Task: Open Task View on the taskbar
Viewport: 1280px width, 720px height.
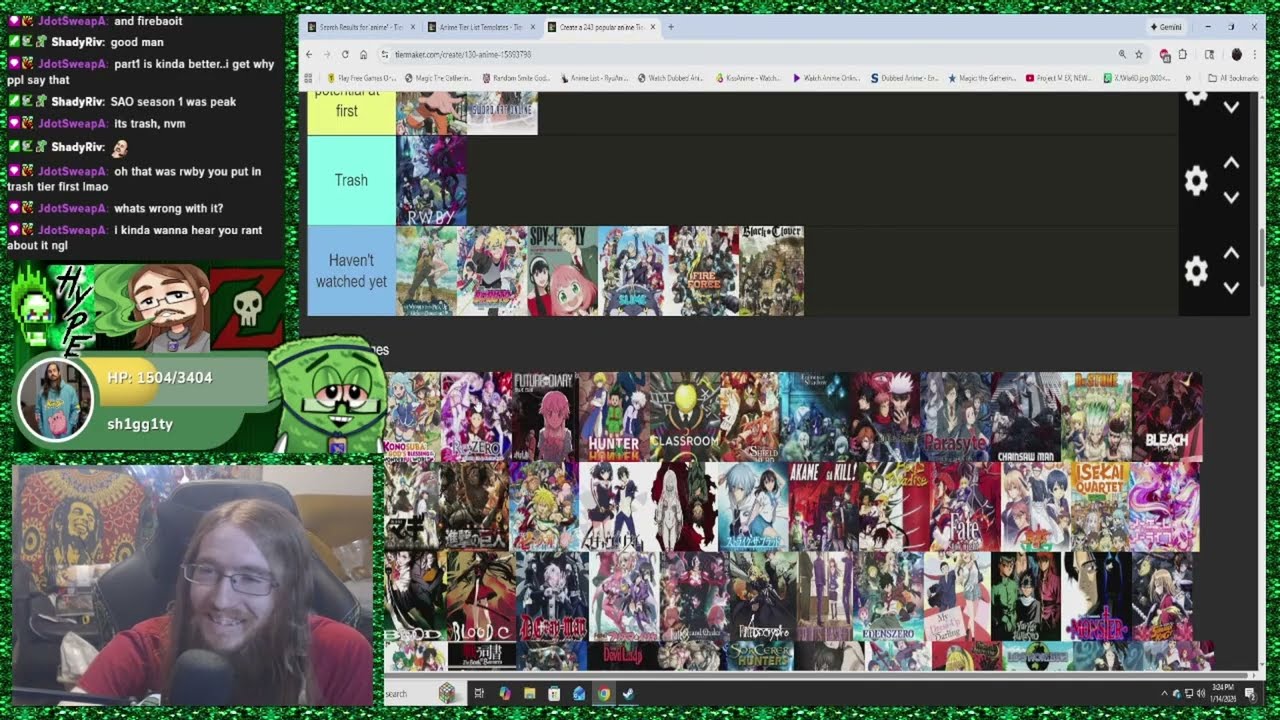Action: coord(479,693)
